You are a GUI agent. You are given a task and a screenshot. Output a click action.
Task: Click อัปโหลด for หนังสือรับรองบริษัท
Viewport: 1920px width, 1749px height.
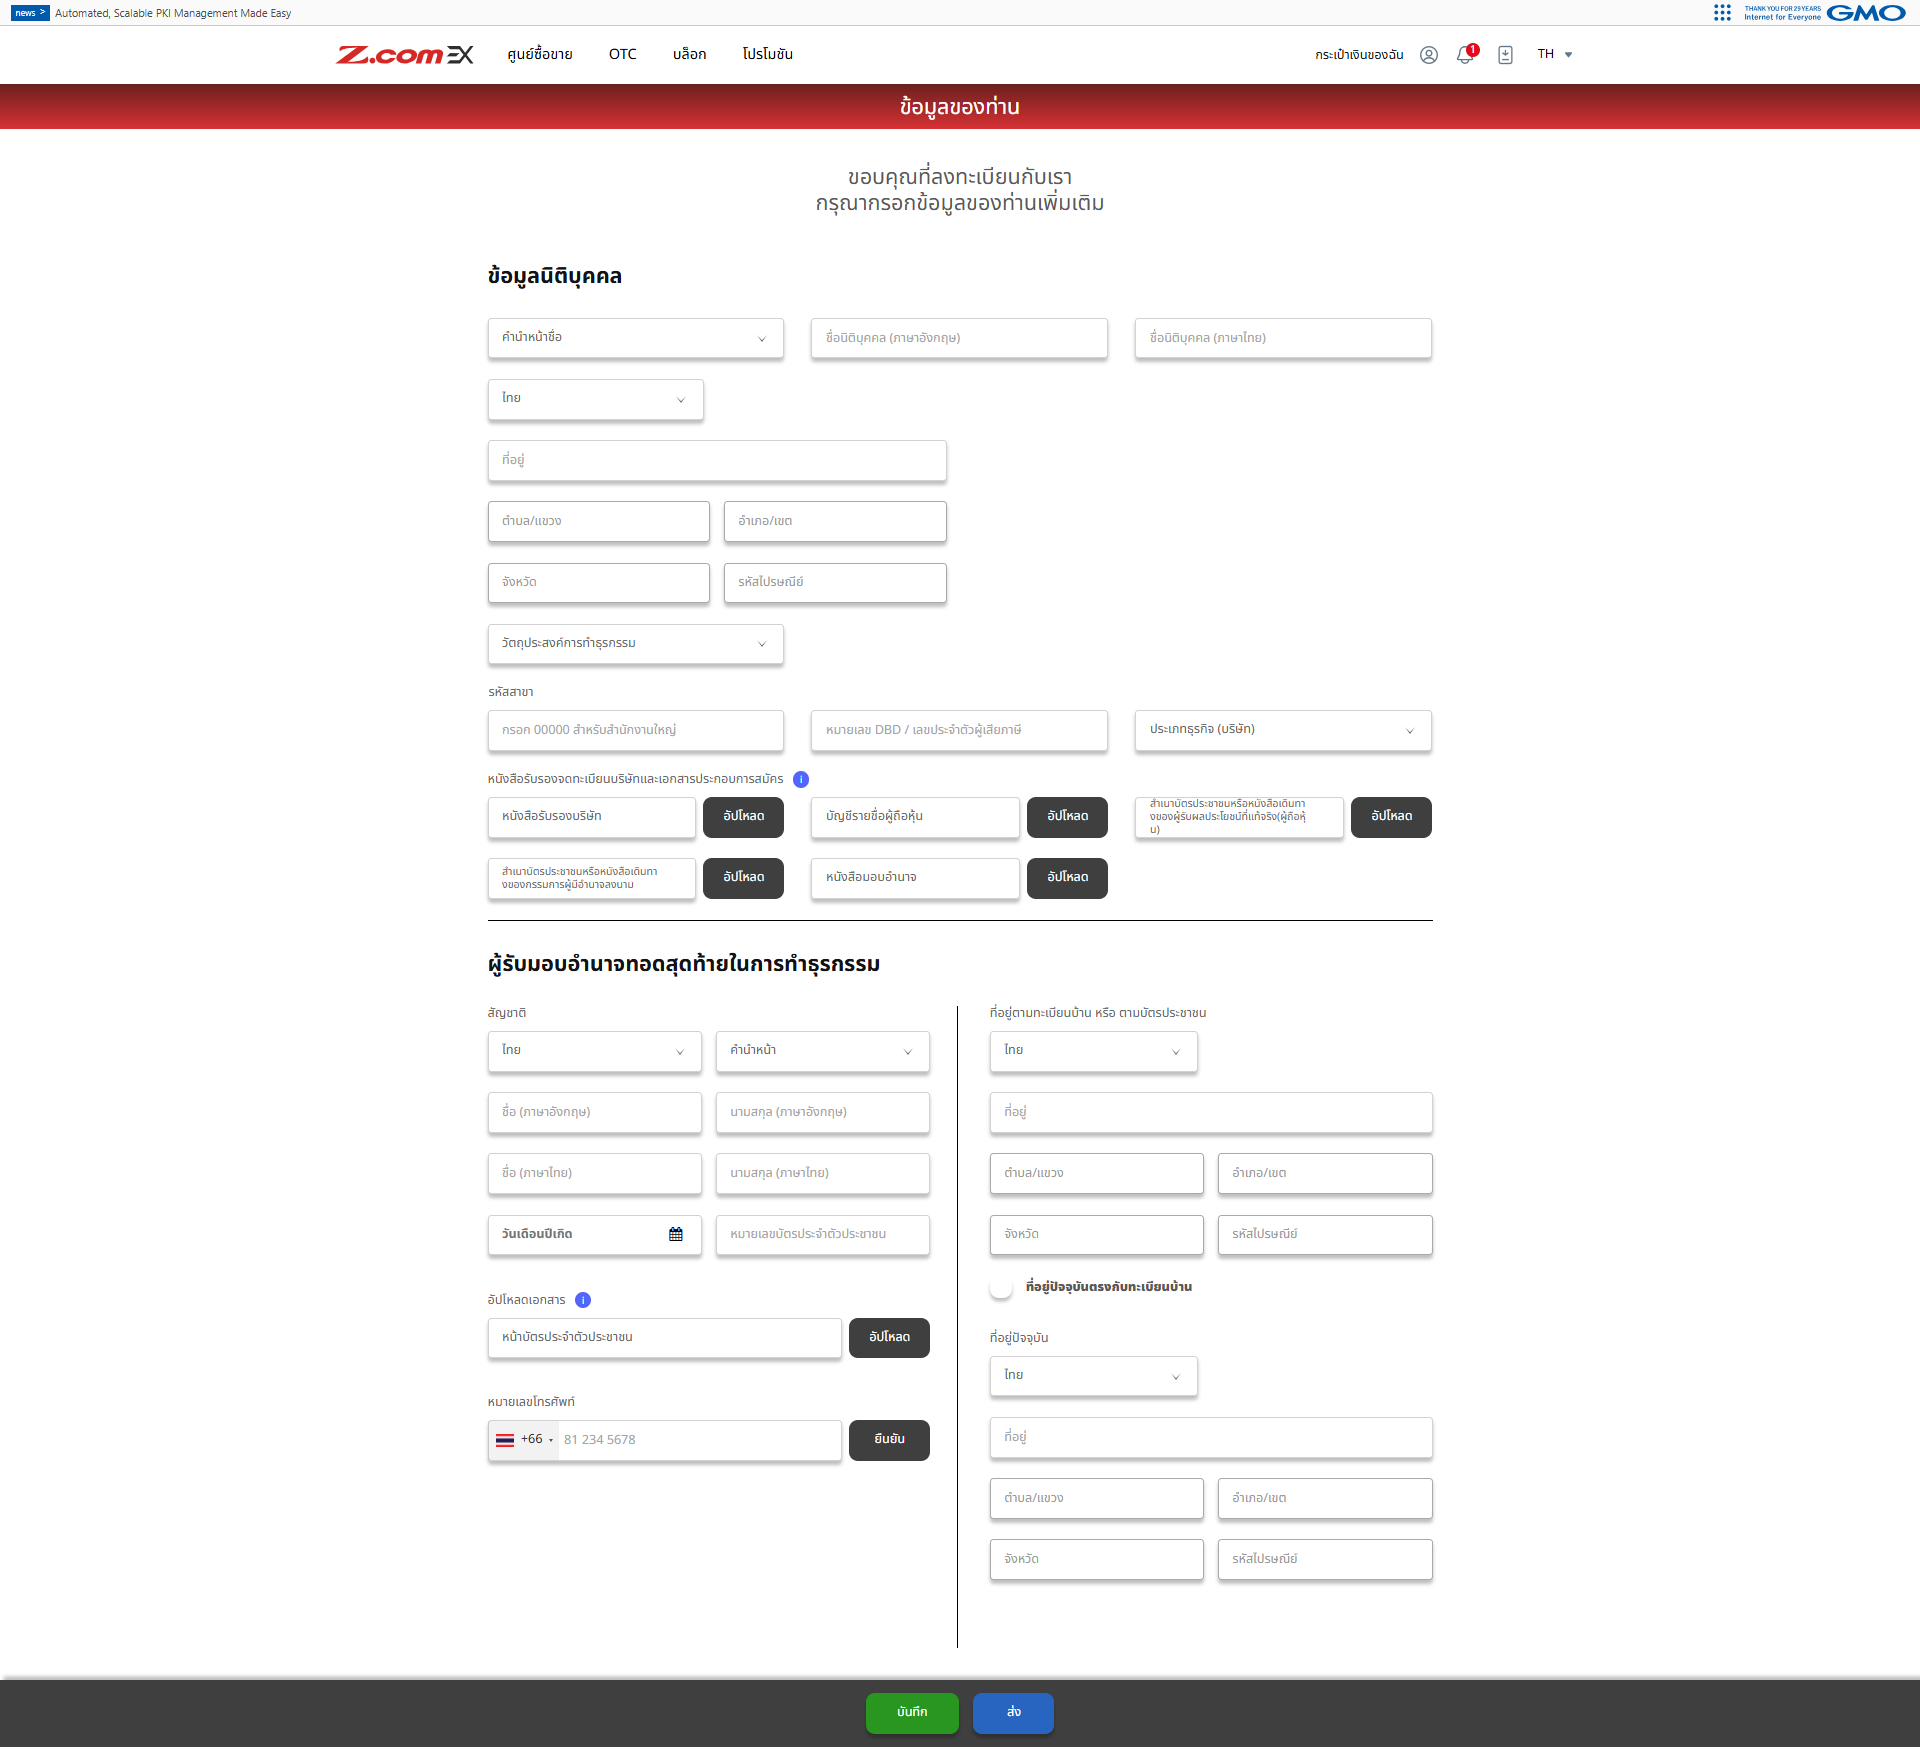[743, 817]
